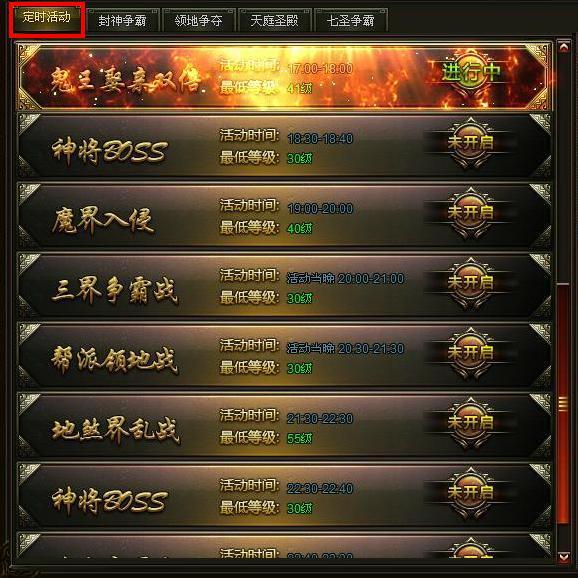Select the 鬼王娶亲双倍 event banner

pyautogui.click(x=284, y=77)
